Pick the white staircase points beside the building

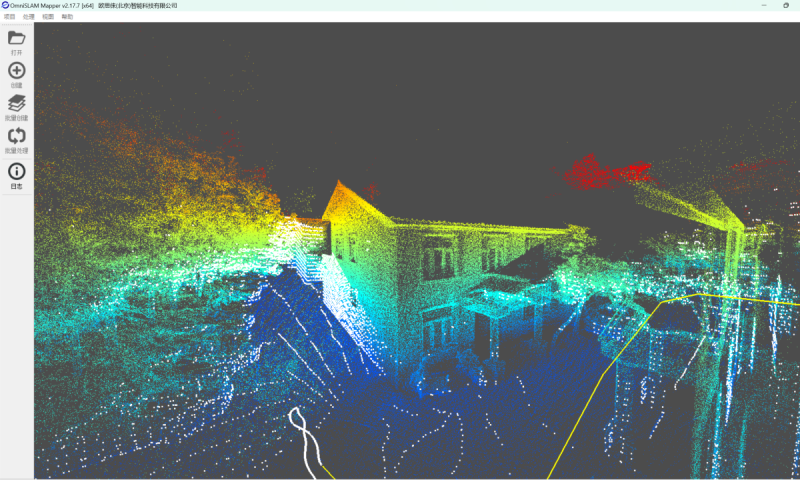[310, 262]
